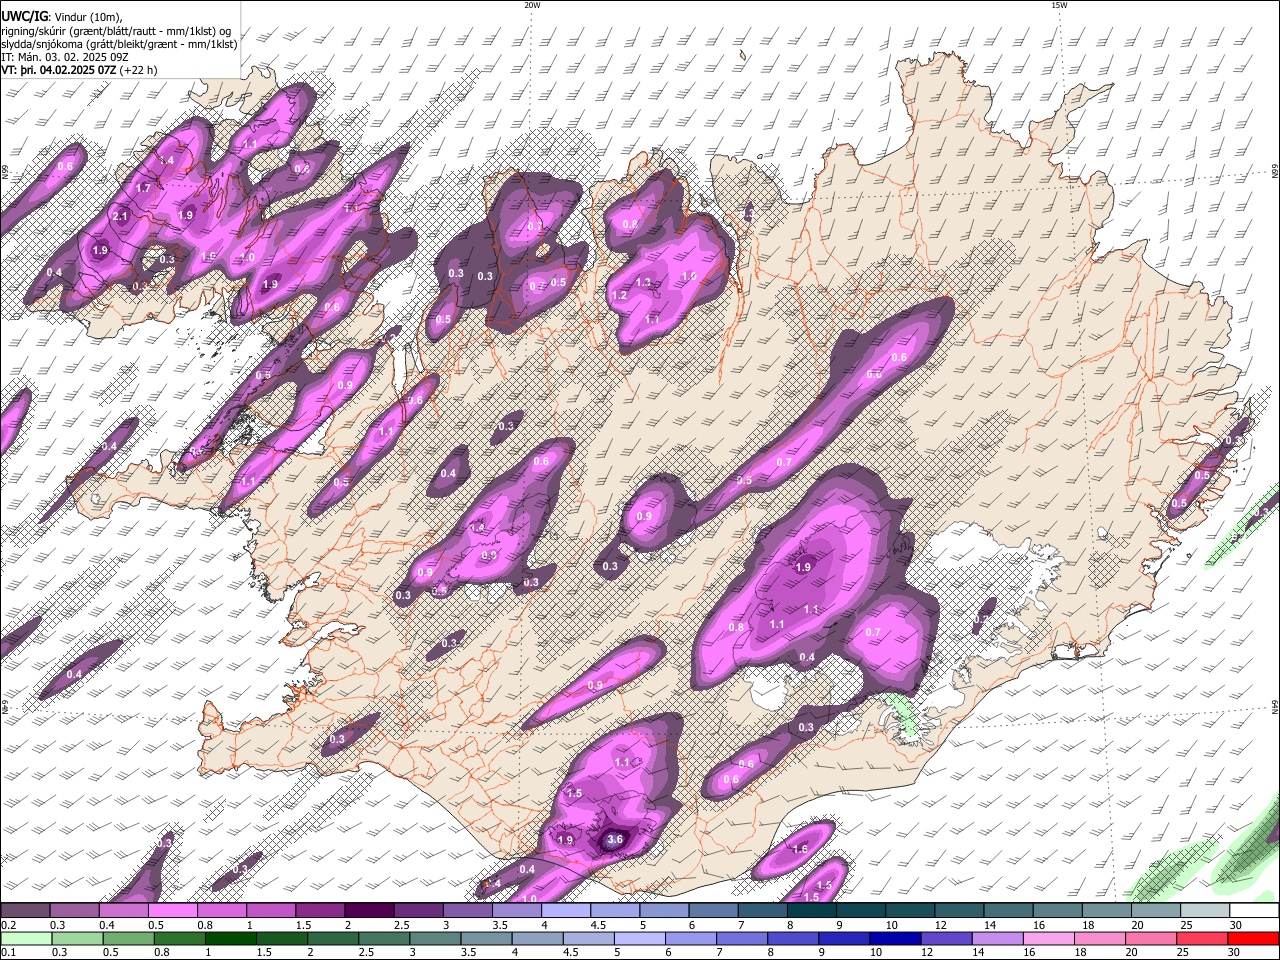Image resolution: width=1280 pixels, height=960 pixels.
Task: Click the 3.6 precipitation value on the map
Action: [615, 840]
